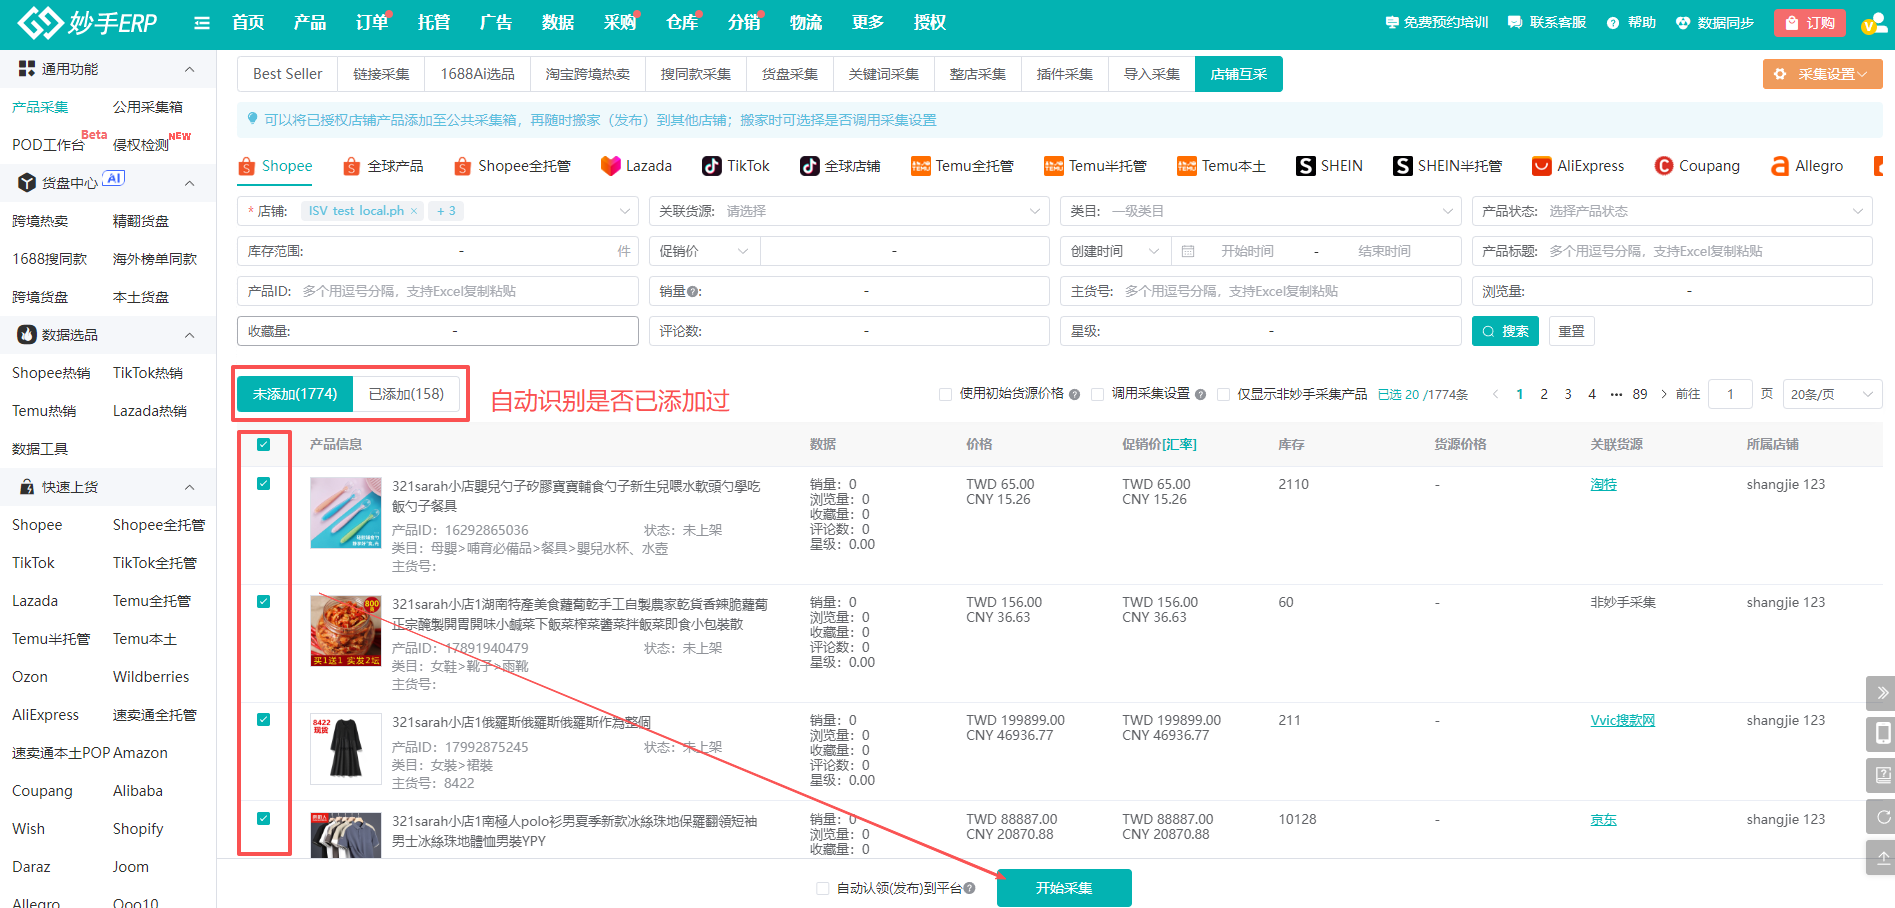Click the floating mobile phone icon

click(x=1882, y=734)
